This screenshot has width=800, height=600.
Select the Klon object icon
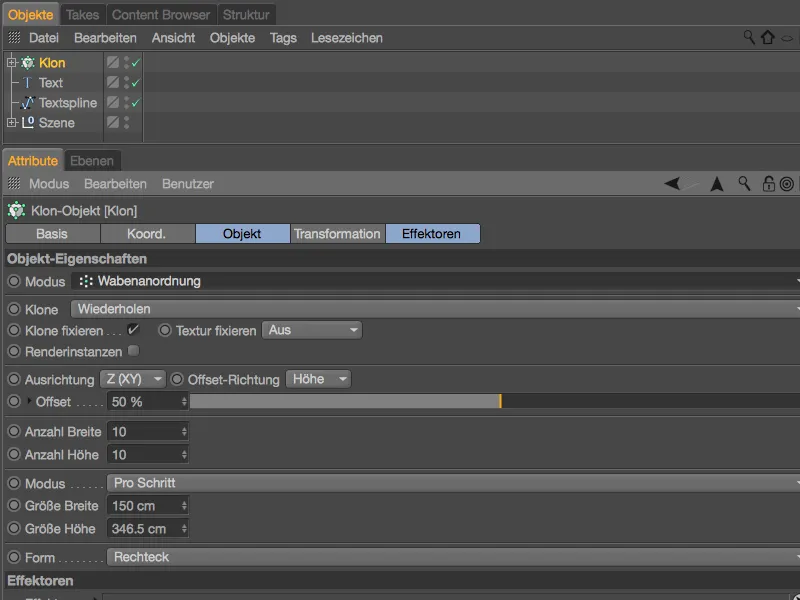pyautogui.click(x=29, y=62)
